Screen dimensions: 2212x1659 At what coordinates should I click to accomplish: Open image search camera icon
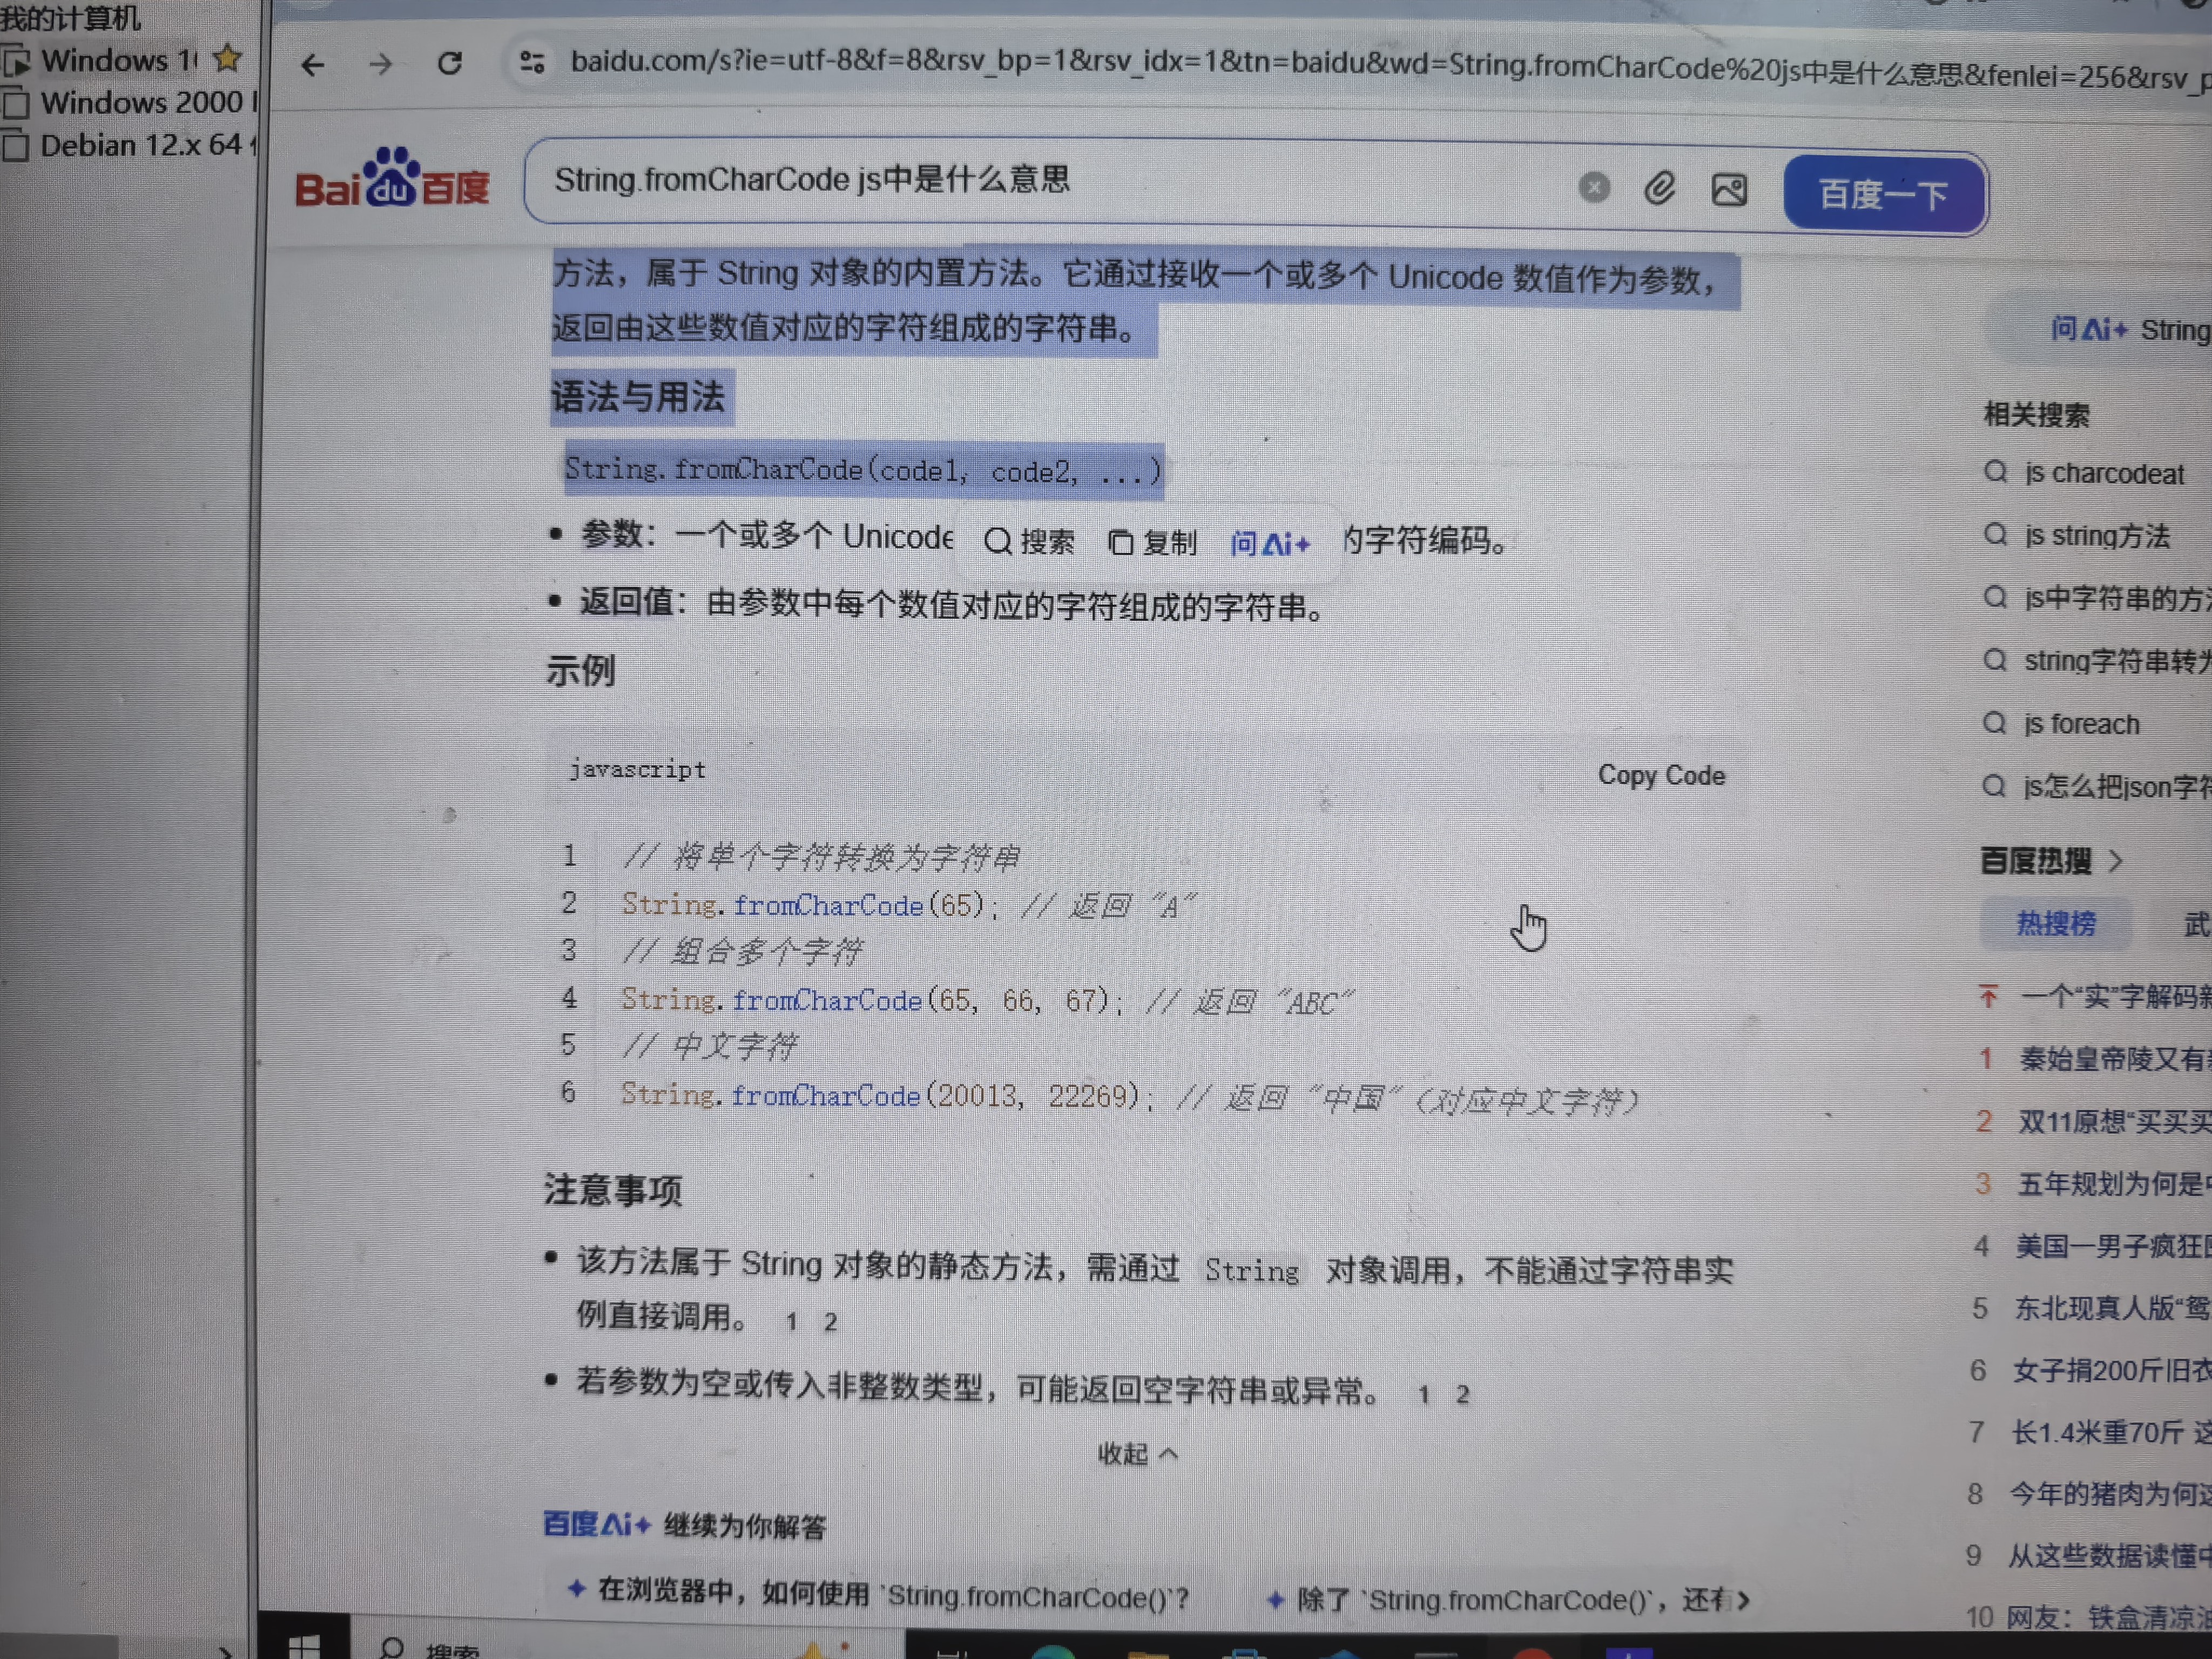coord(1729,189)
